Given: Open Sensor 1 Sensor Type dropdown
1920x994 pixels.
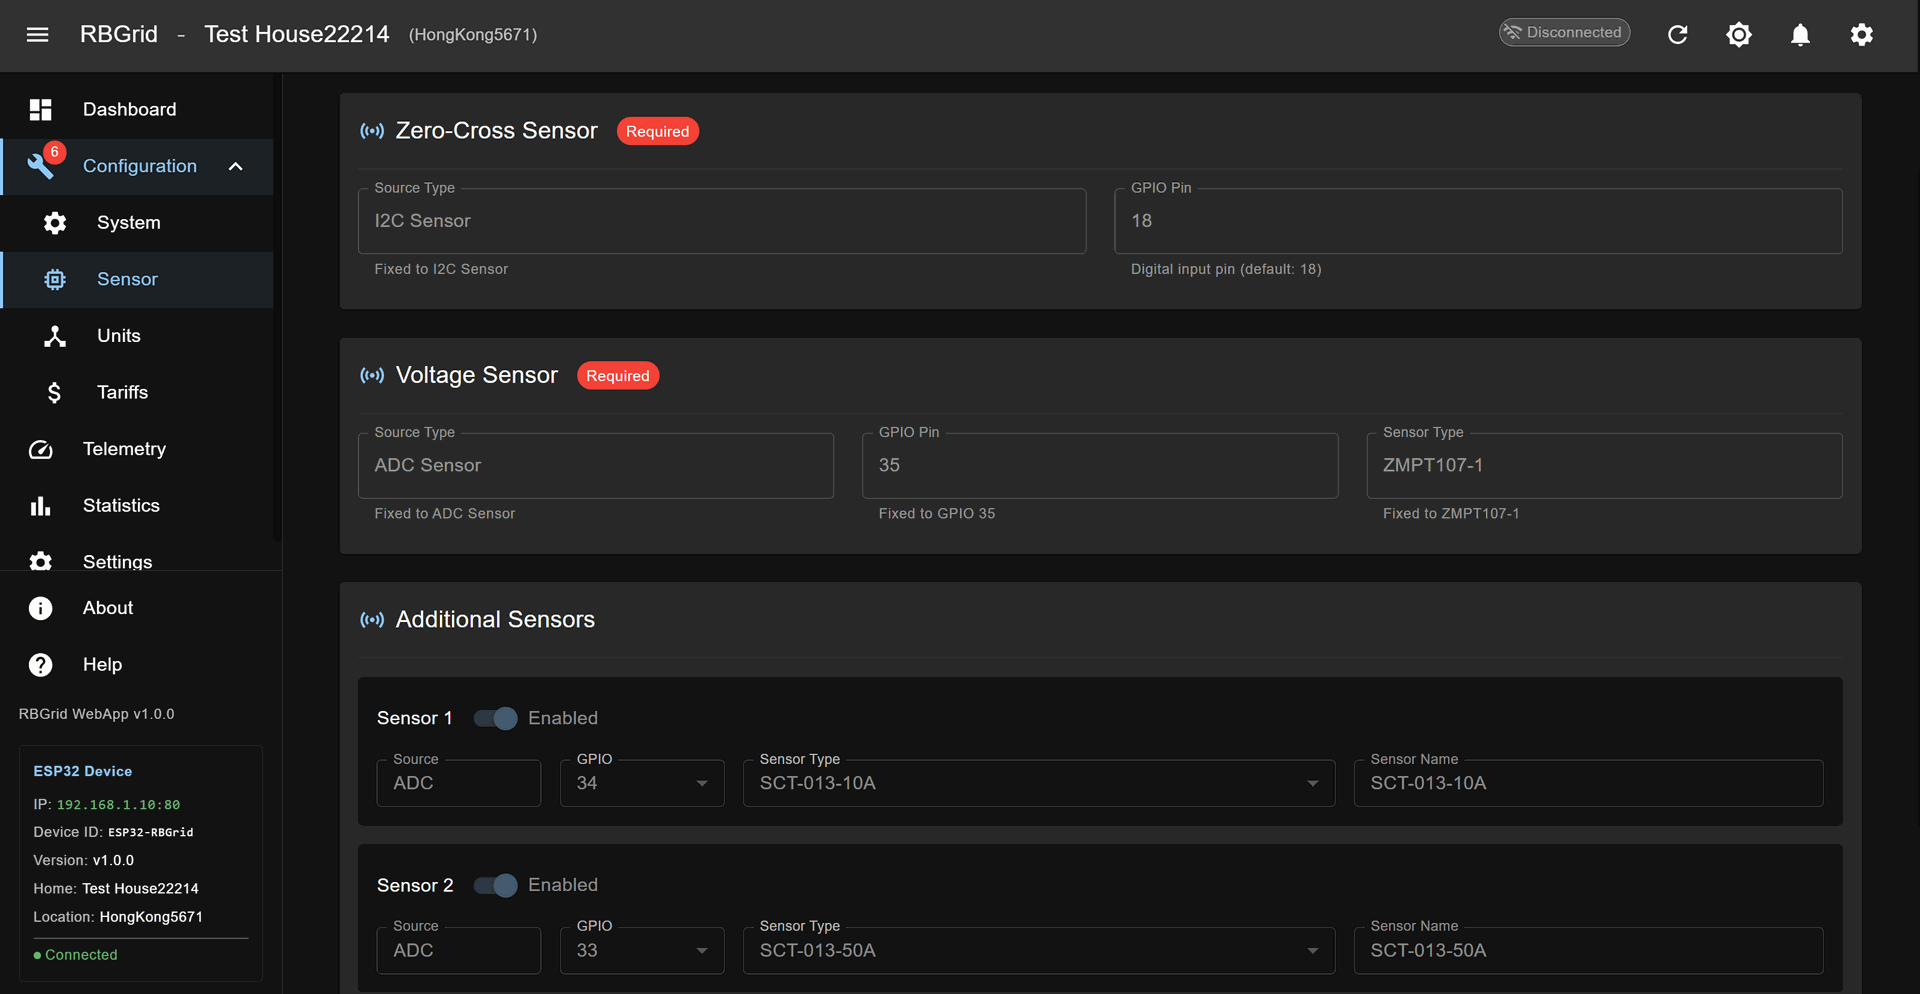Looking at the screenshot, I should (x=1038, y=783).
